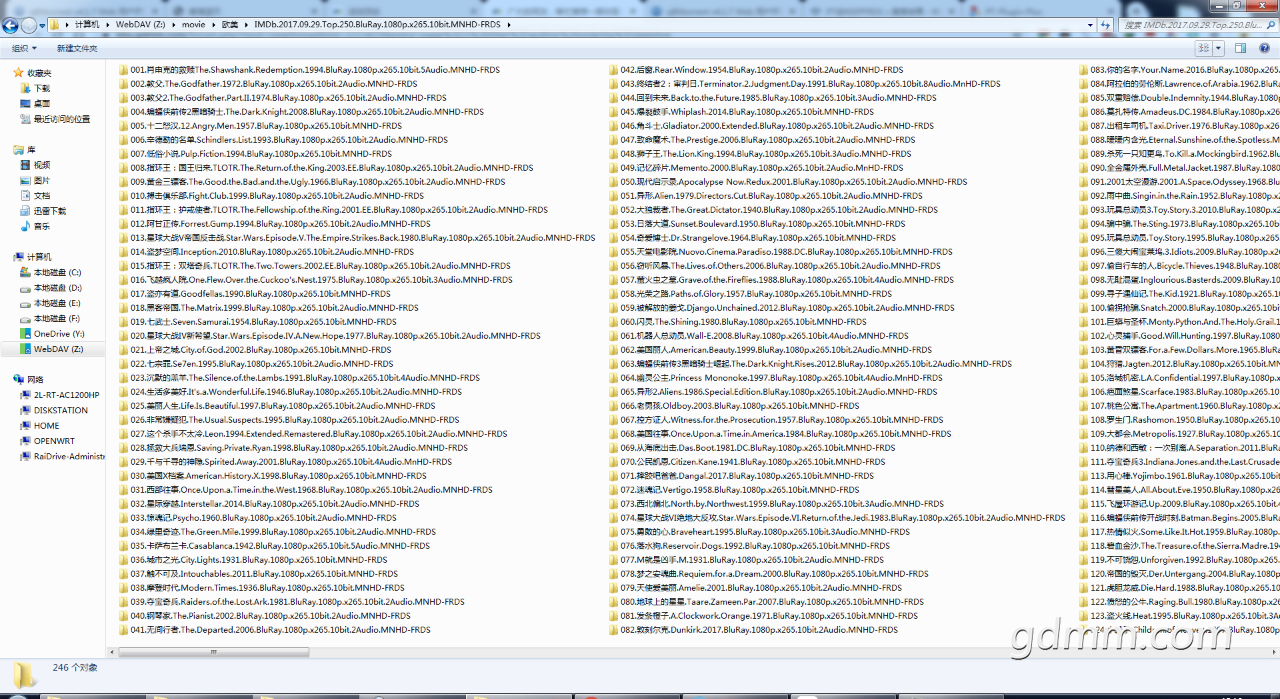Click the refresh button beside address bar
The image size is (1280, 699).
click(x=1106, y=25)
